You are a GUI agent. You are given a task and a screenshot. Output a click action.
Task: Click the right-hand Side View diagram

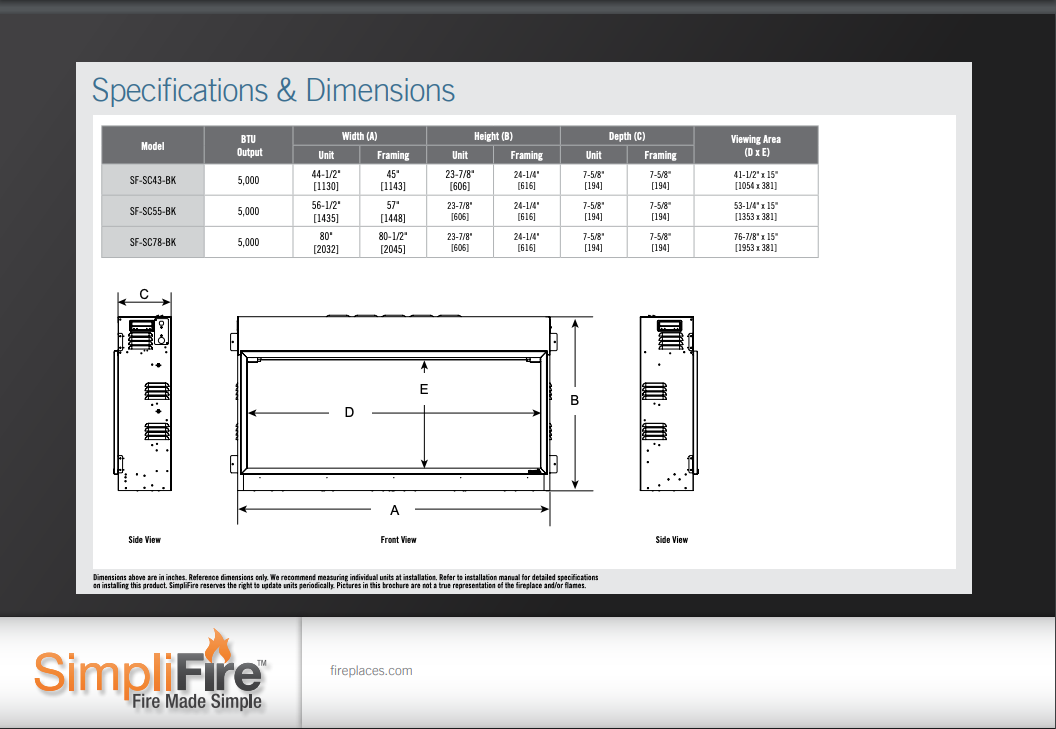[x=667, y=403]
